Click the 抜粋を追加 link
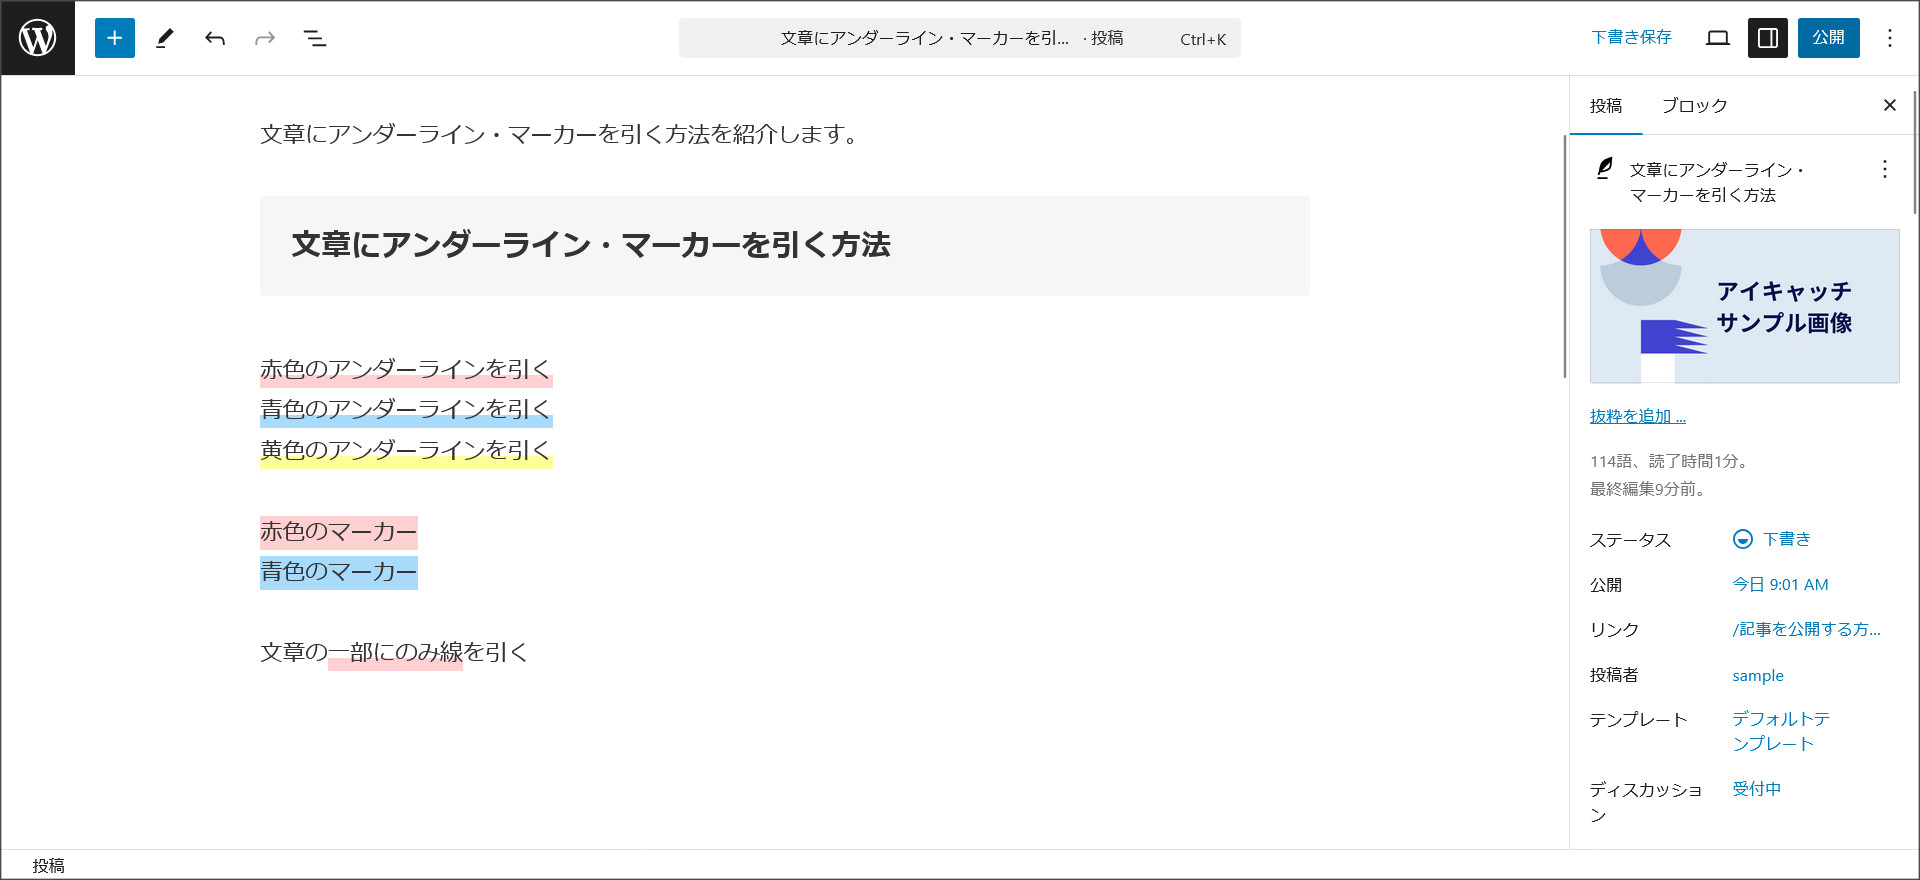The height and width of the screenshot is (880, 1920). (x=1638, y=416)
